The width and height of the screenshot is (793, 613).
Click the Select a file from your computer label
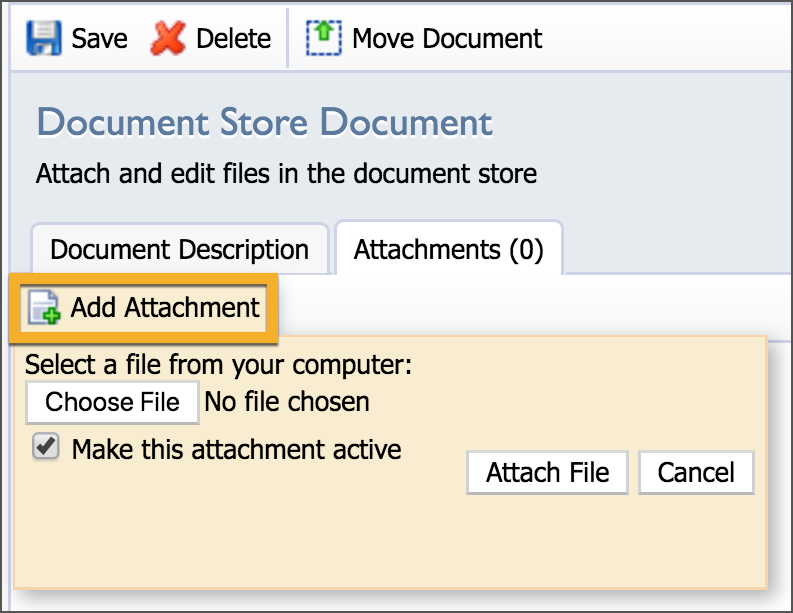tap(218, 365)
